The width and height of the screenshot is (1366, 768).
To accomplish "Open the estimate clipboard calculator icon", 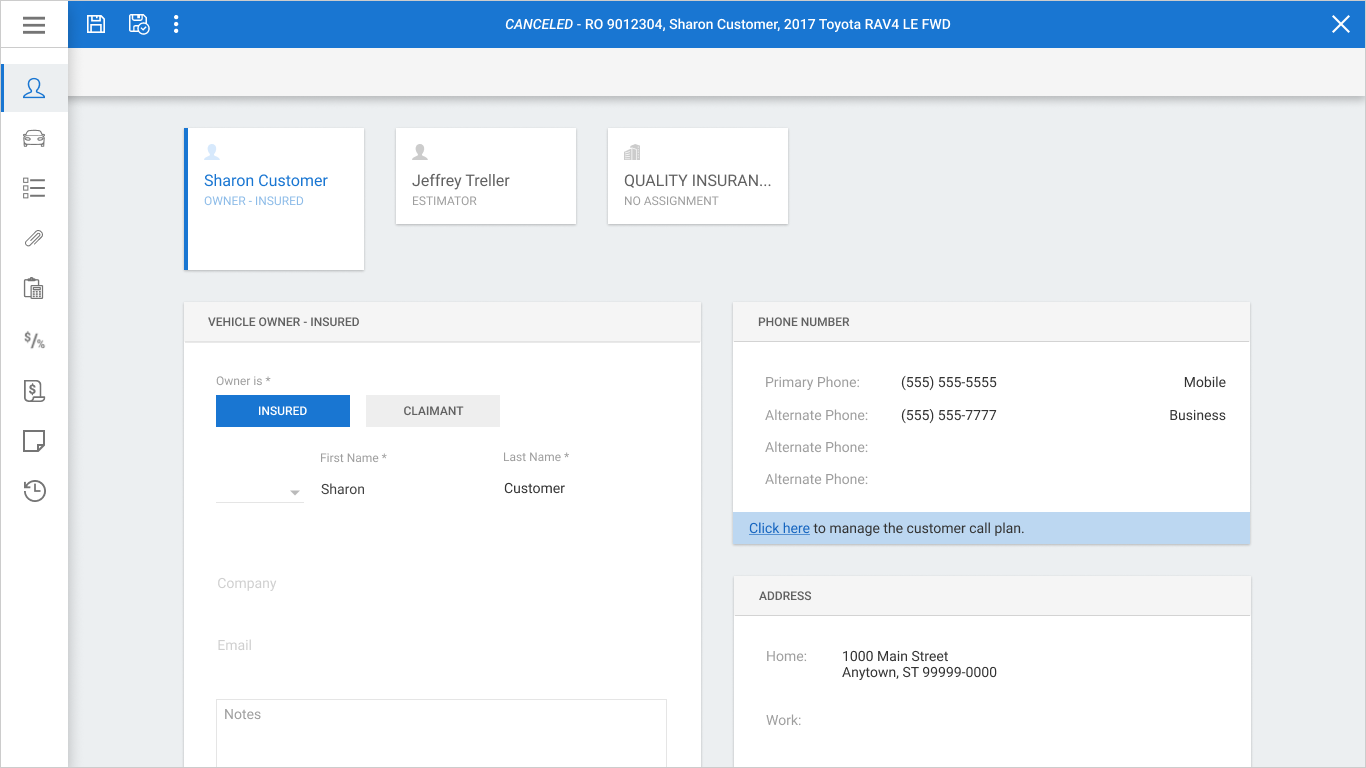I will 34,289.
